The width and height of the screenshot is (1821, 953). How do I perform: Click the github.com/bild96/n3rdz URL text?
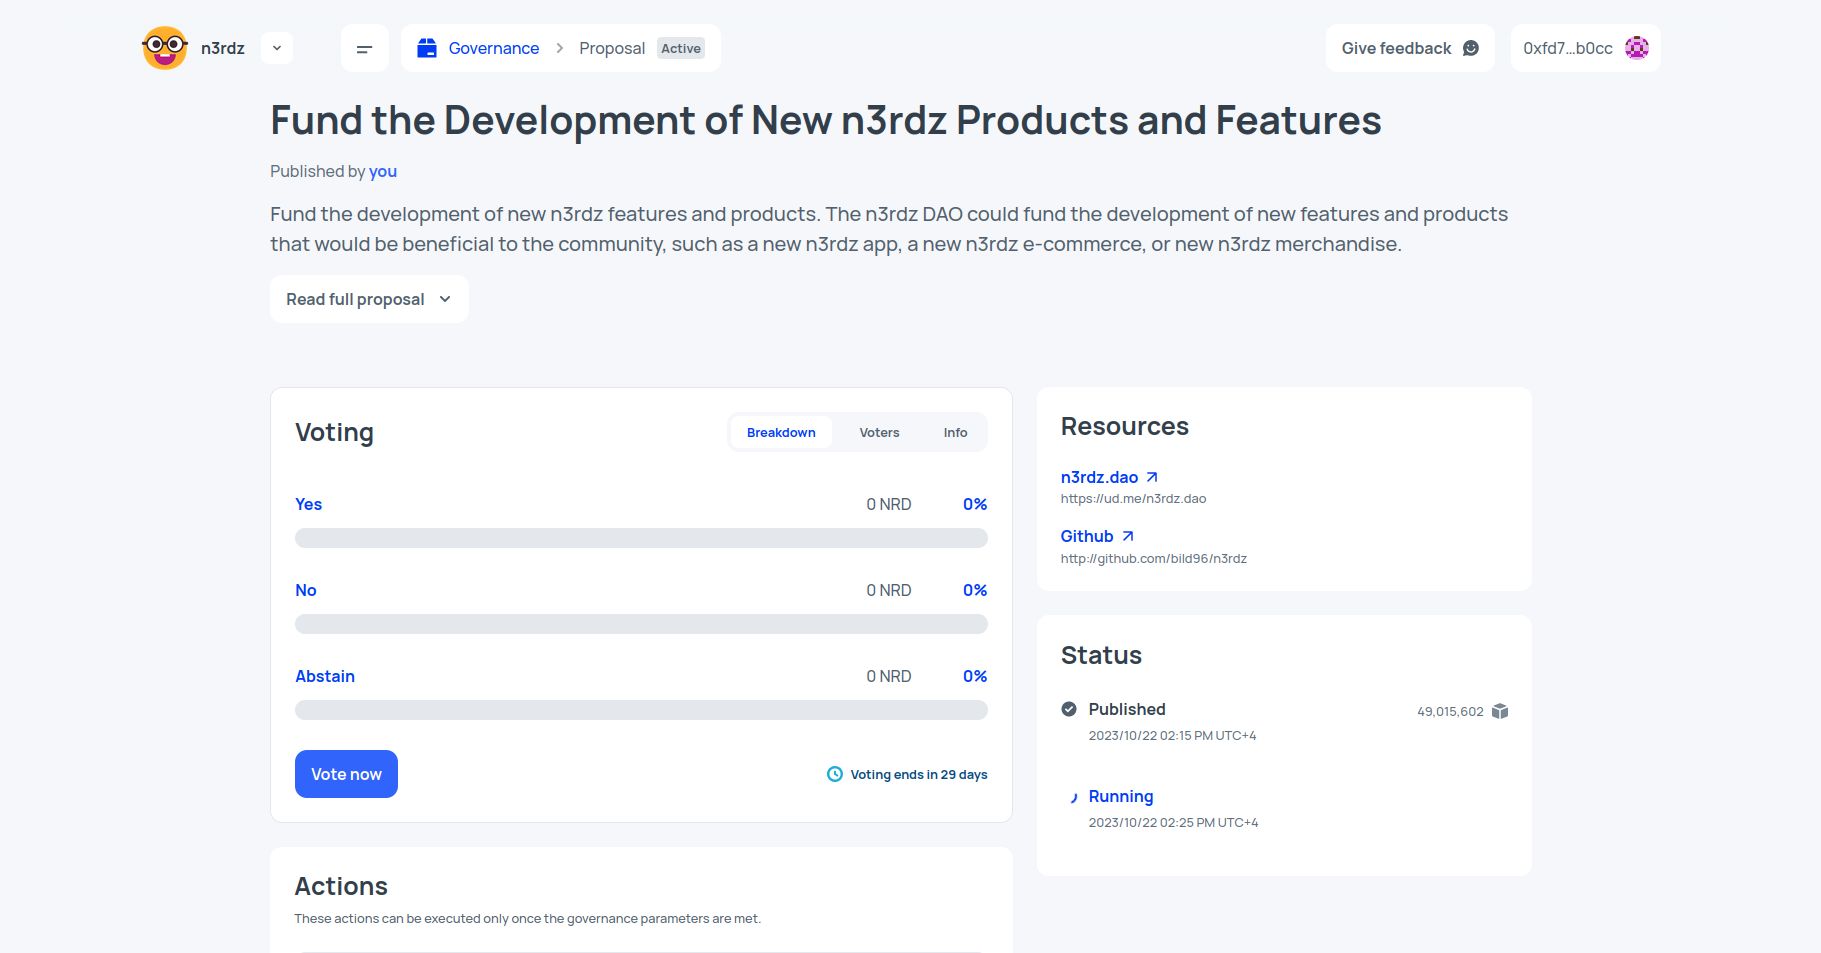tap(1154, 558)
